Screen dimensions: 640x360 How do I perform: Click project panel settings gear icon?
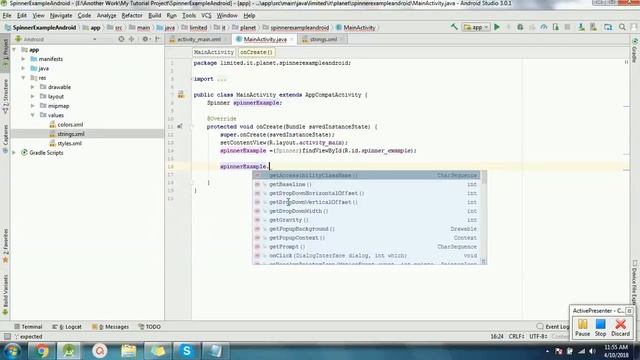click(x=145, y=39)
